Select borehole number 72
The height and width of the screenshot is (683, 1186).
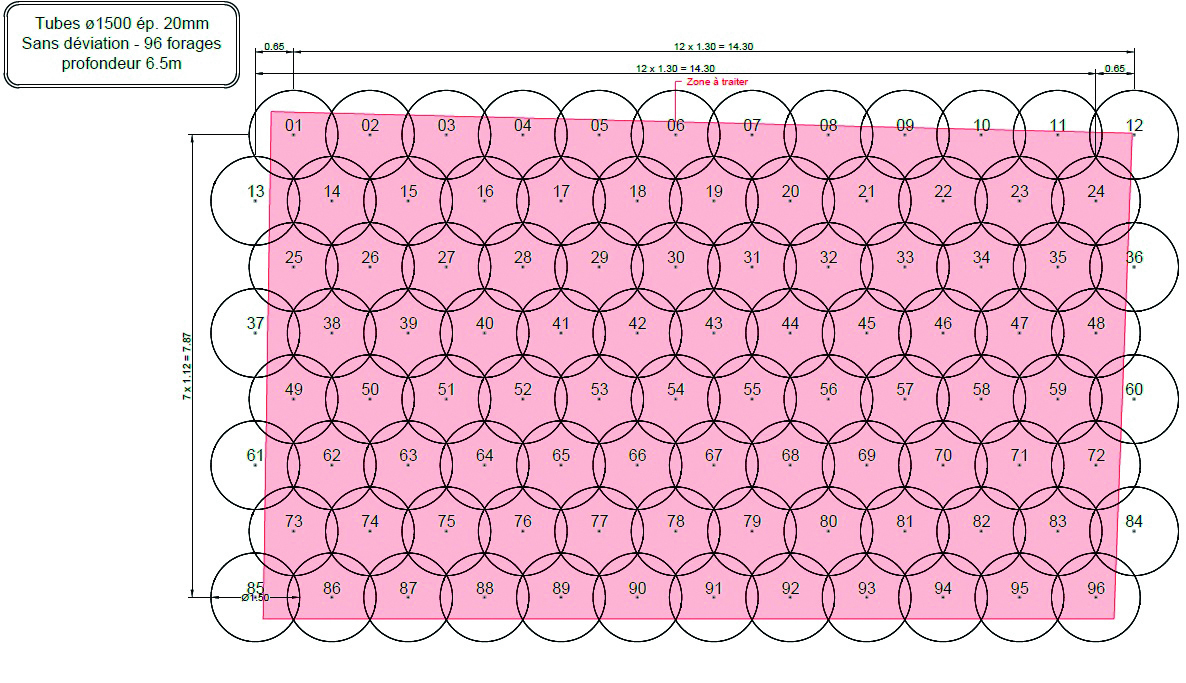tap(1096, 455)
